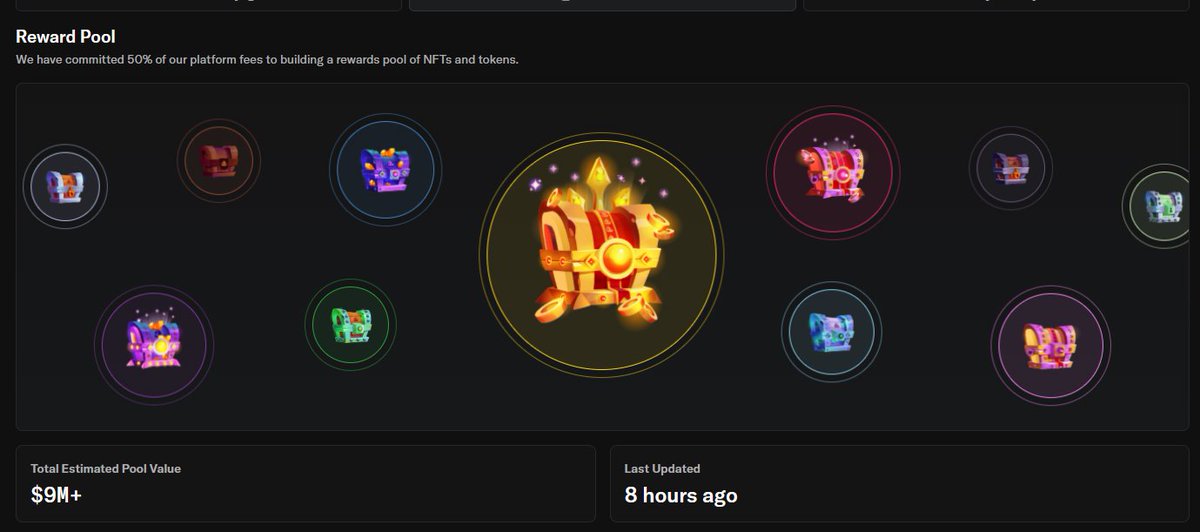Click the platform fees description text
Image resolution: width=1200 pixels, height=532 pixels.
tap(267, 60)
